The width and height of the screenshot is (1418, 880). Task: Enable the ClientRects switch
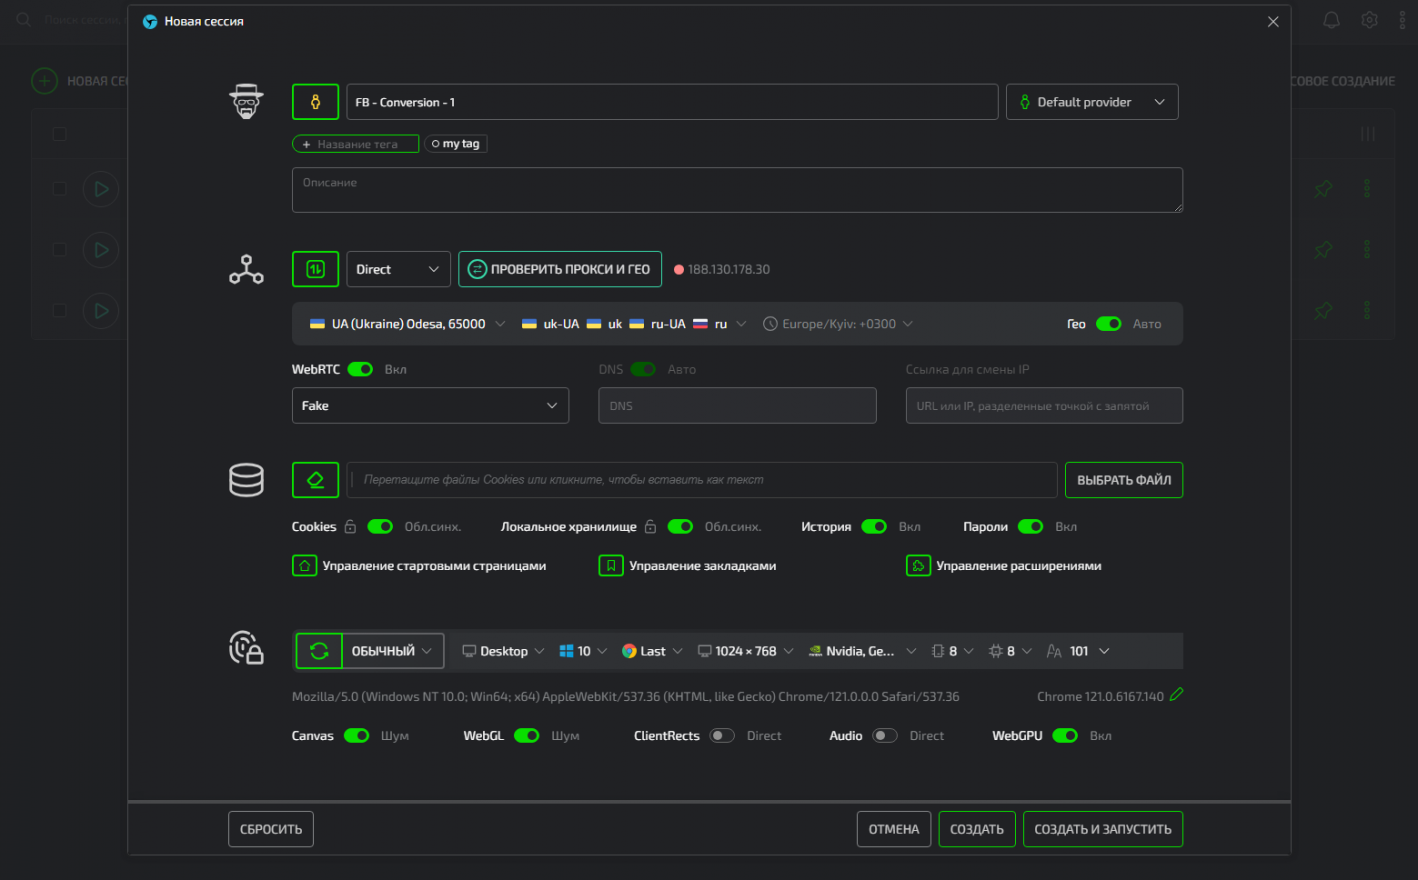[722, 736]
